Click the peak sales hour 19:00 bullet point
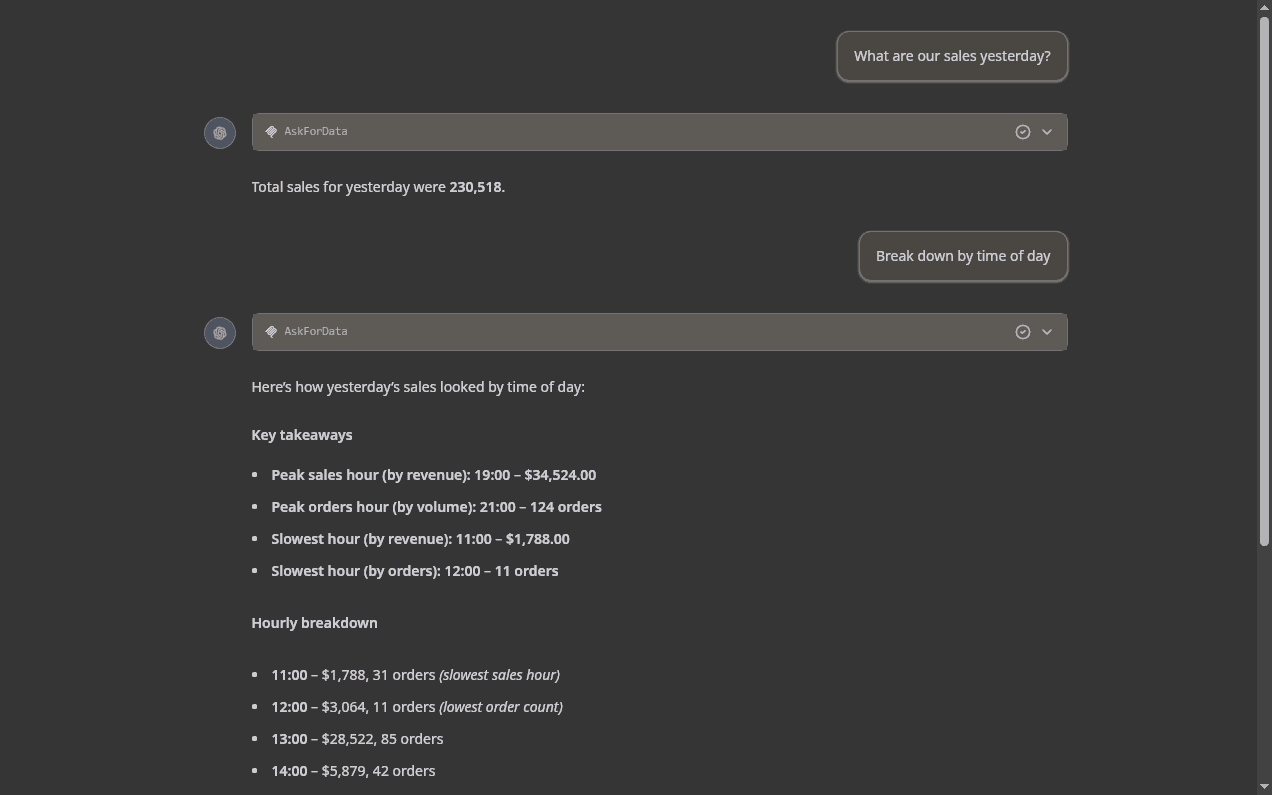 [x=433, y=475]
